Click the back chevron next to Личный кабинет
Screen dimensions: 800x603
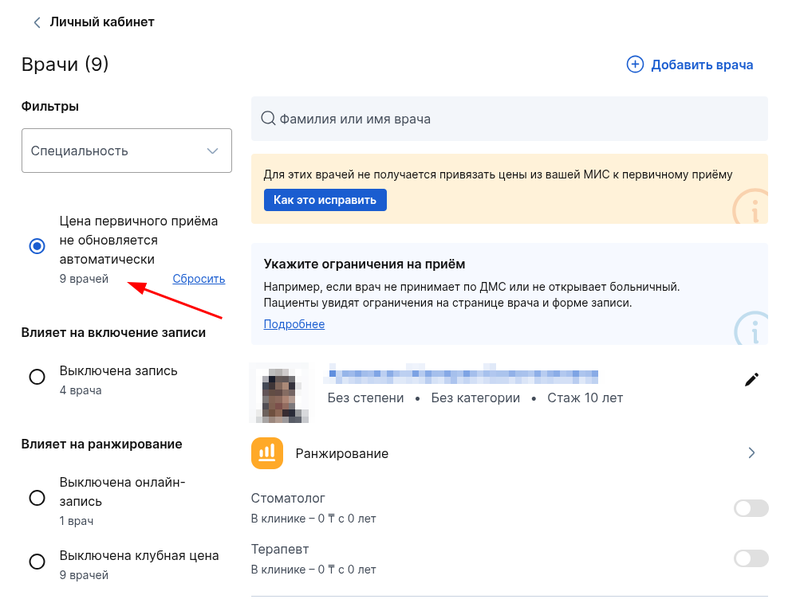tap(37, 22)
